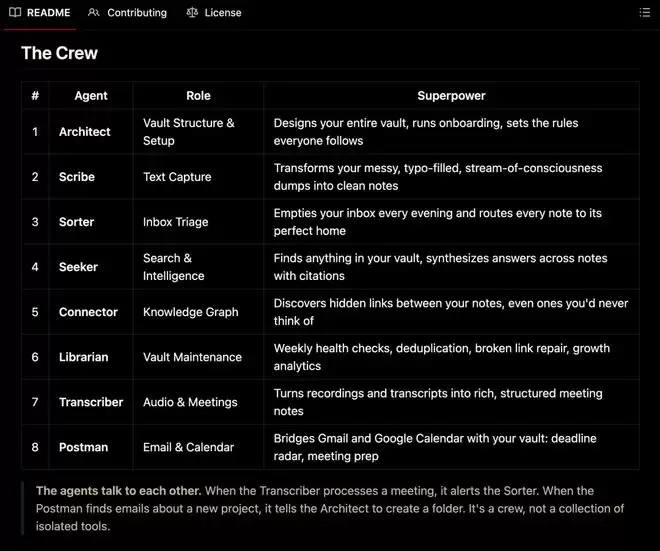
Task: Select the Transcriber agent name
Action: pyautogui.click(x=91, y=402)
